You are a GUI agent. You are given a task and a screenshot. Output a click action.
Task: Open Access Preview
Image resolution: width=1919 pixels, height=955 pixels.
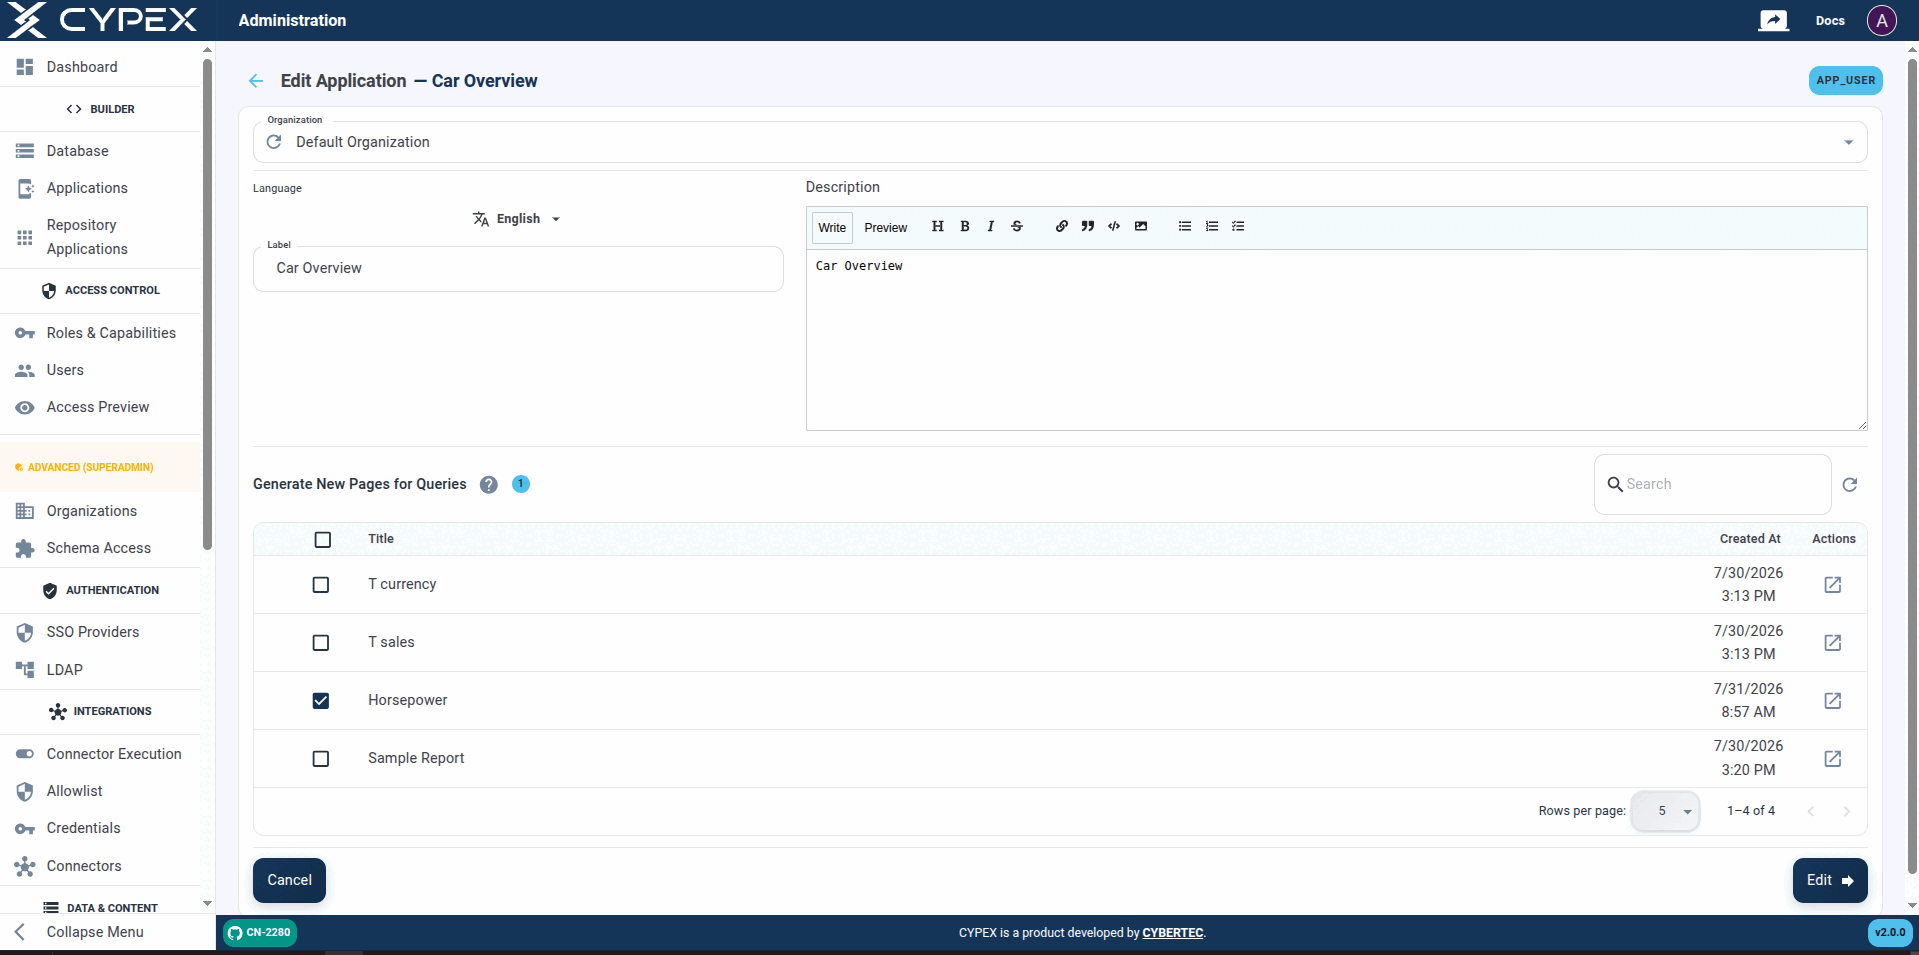point(100,407)
